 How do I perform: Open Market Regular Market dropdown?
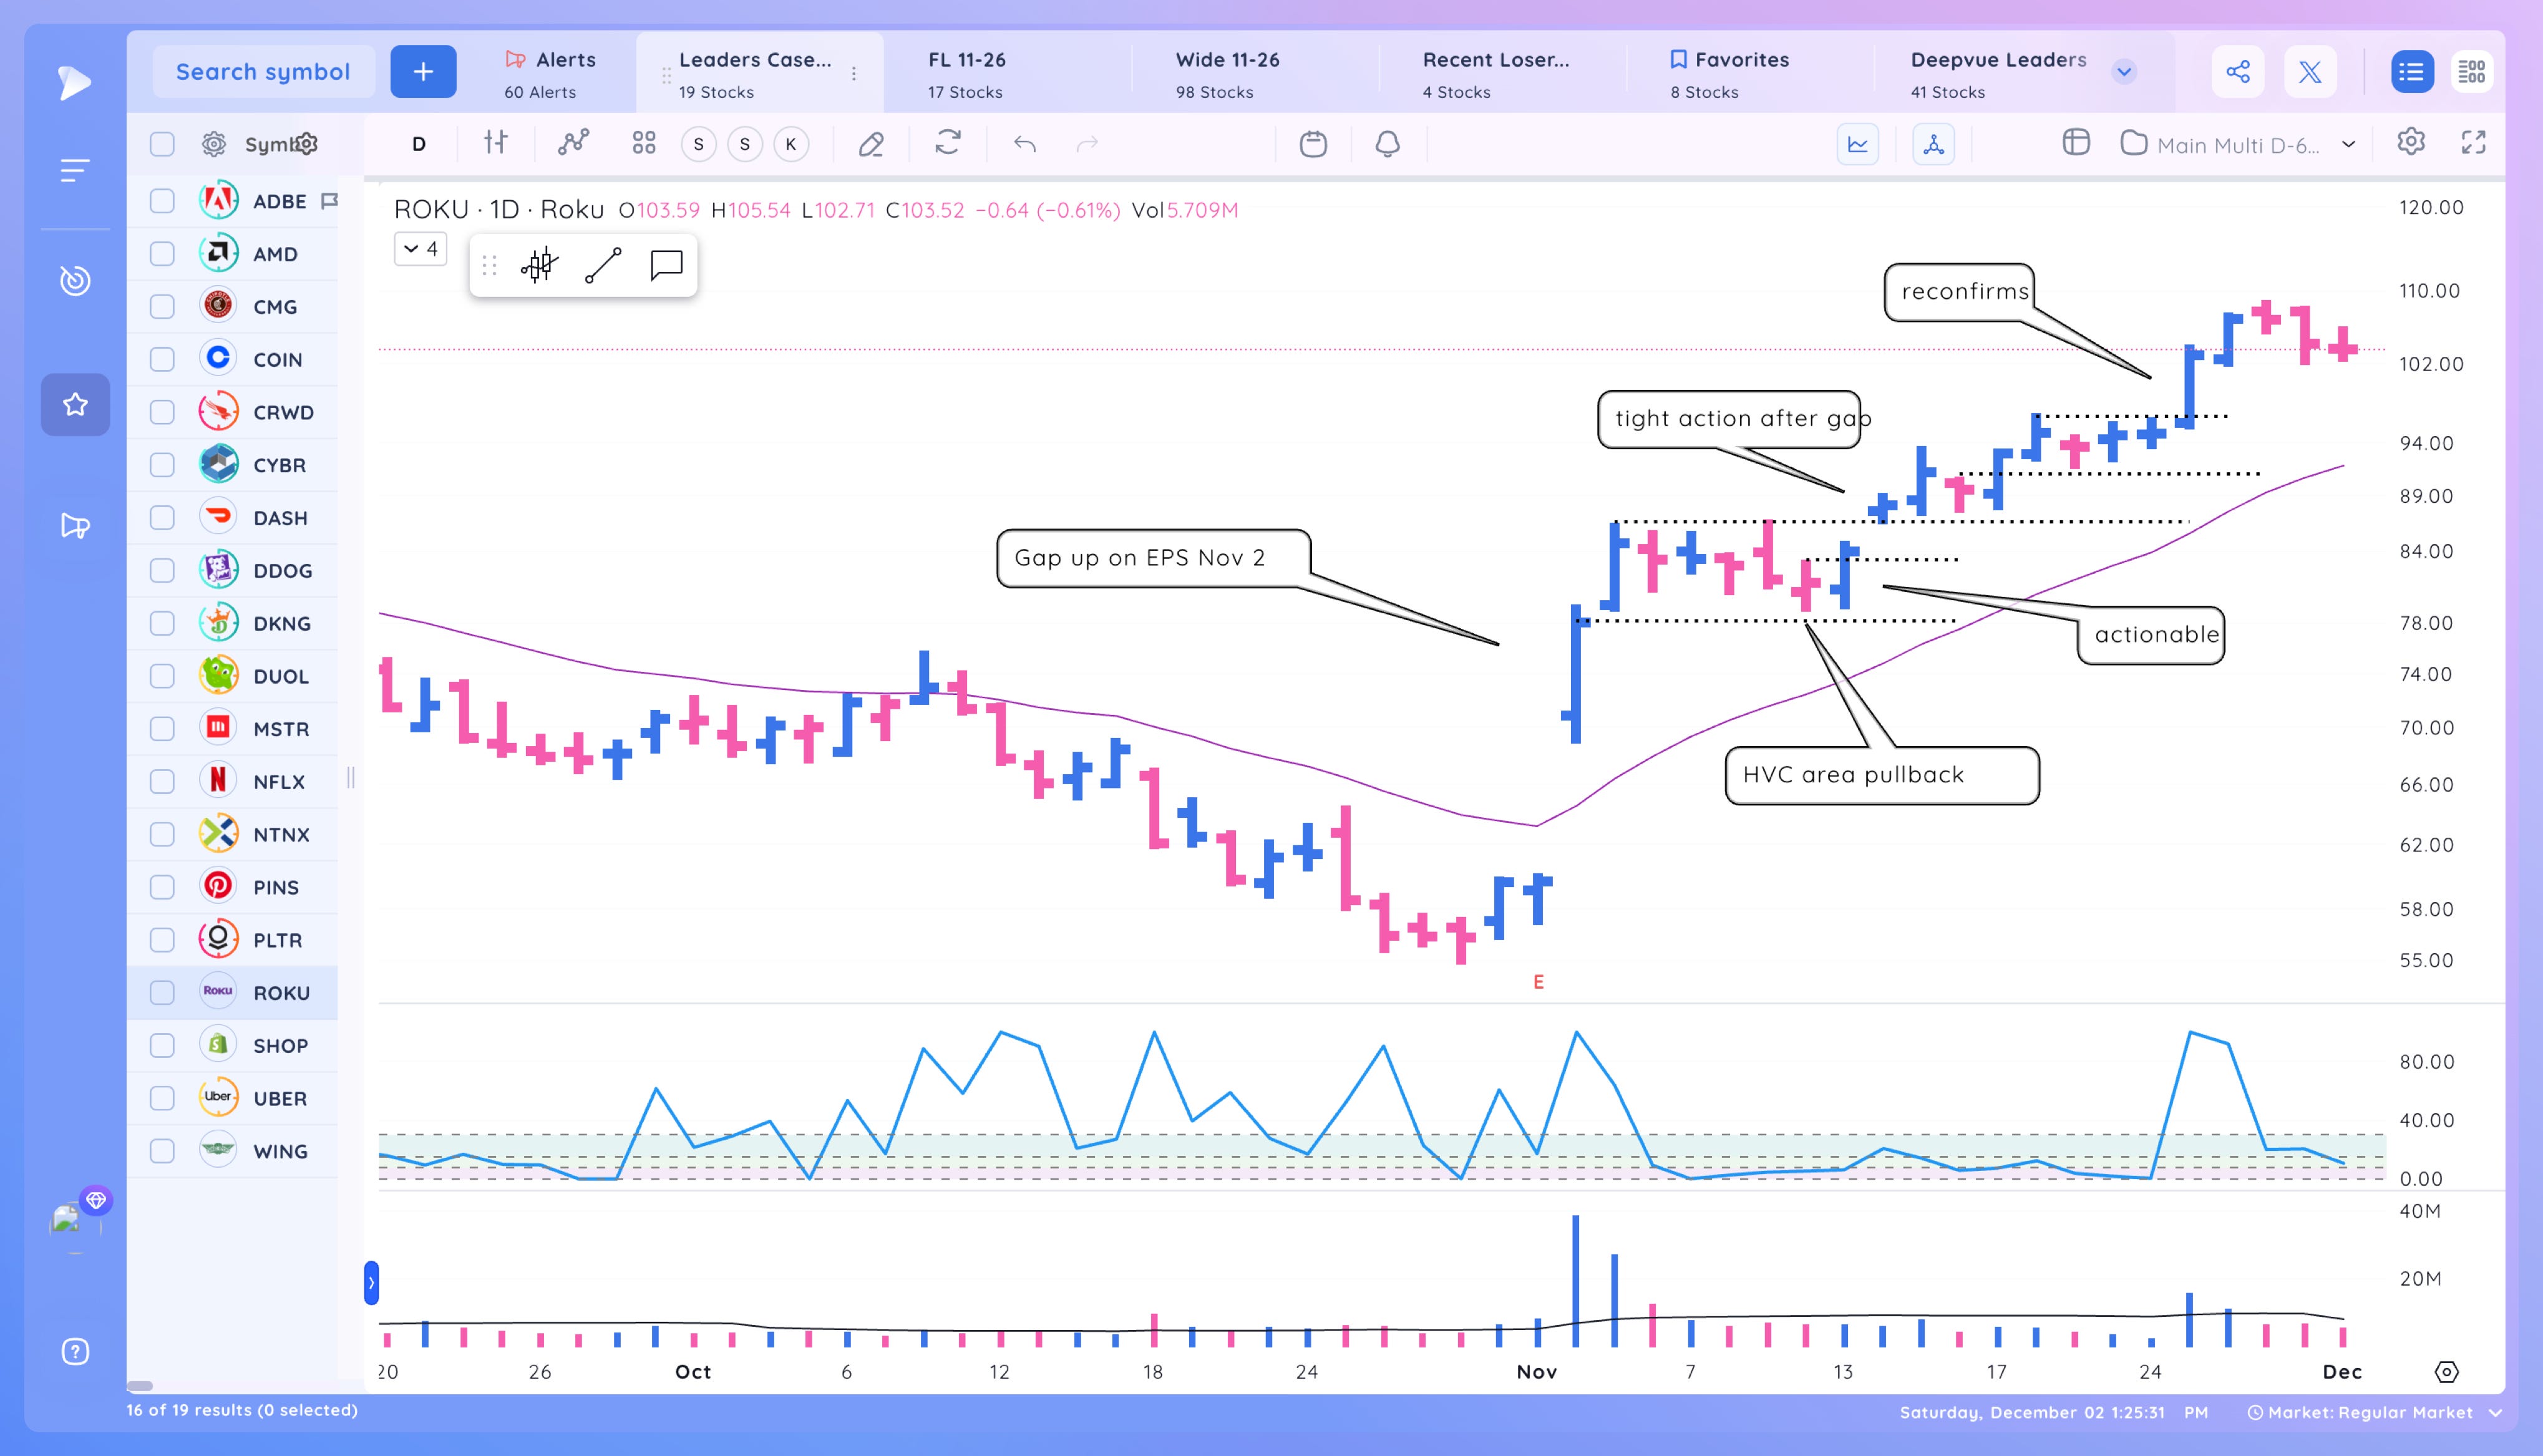click(x=2375, y=1412)
